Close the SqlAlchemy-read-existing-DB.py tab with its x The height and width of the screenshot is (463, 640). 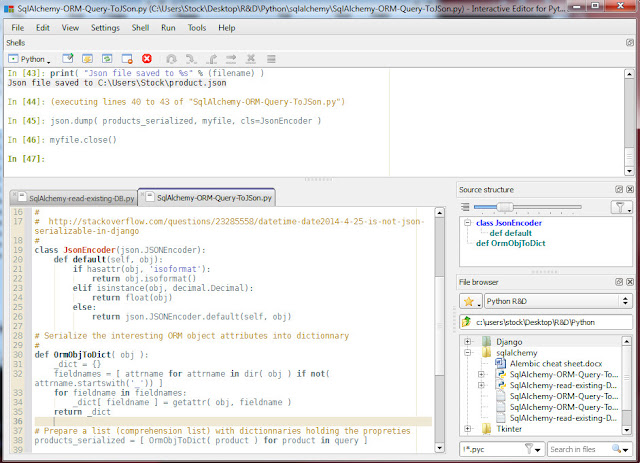point(15,195)
